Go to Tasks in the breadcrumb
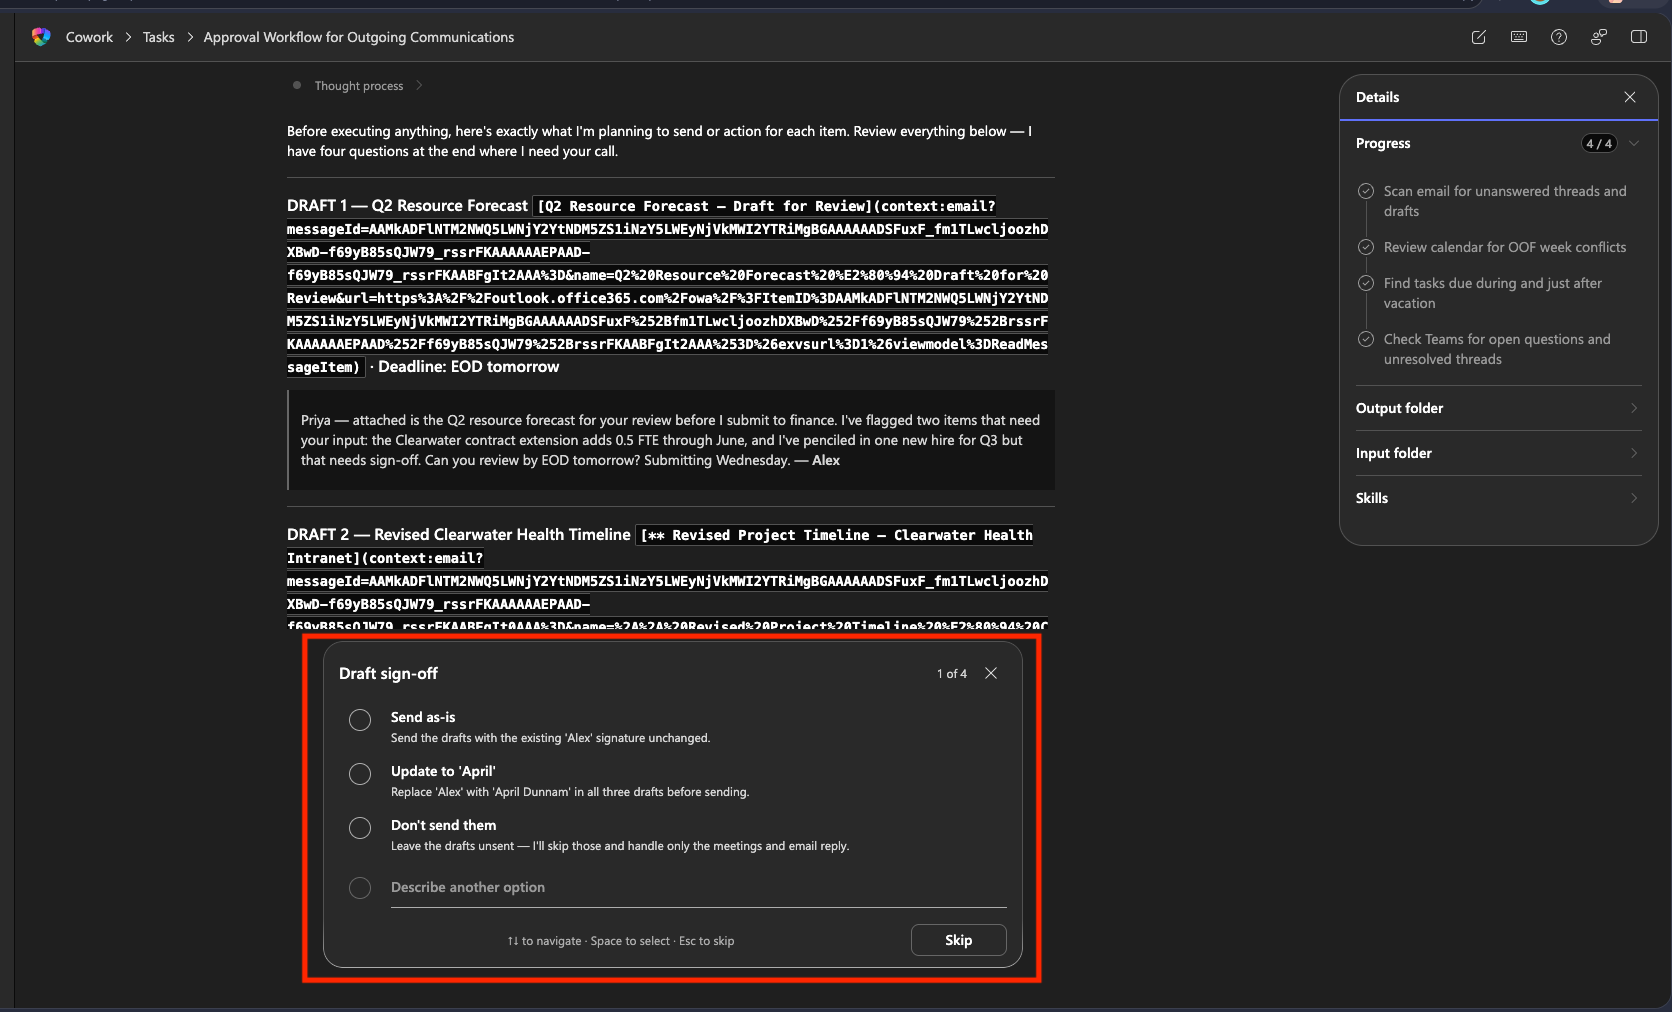1672x1012 pixels. (158, 37)
